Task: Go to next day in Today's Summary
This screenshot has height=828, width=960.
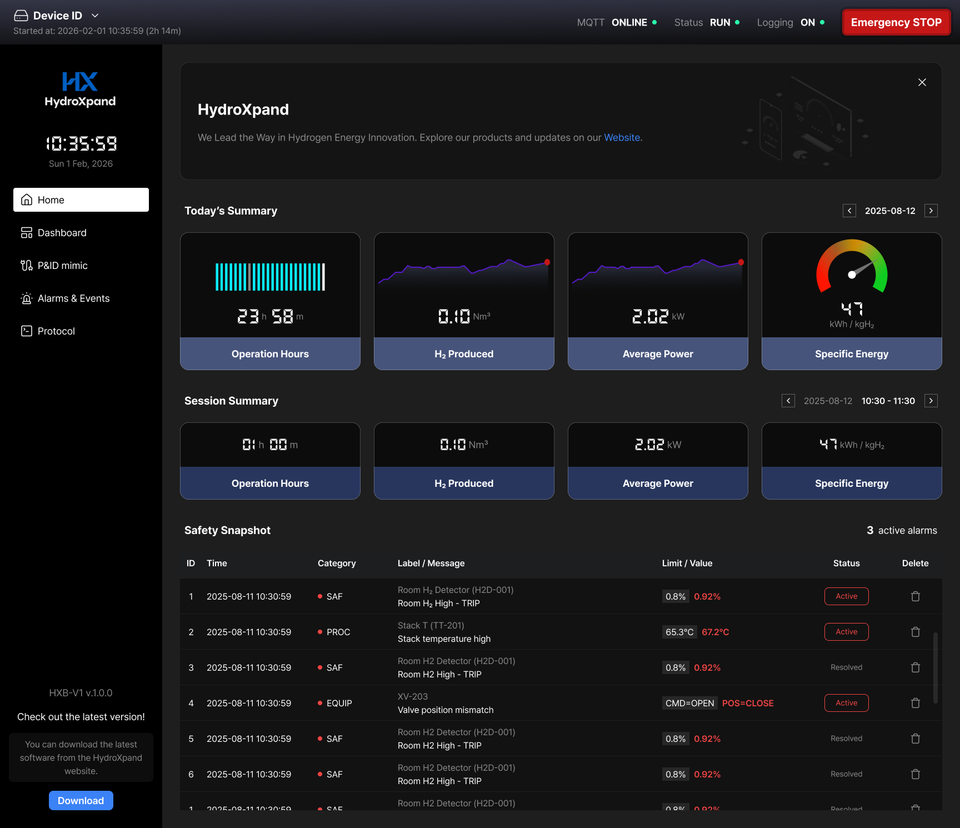Action: pos(931,211)
